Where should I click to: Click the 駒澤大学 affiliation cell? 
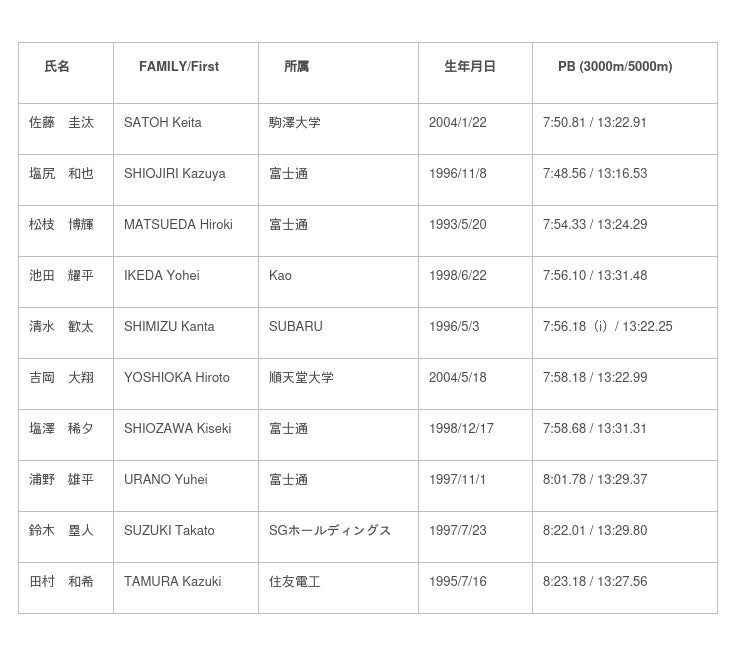[x=295, y=123]
